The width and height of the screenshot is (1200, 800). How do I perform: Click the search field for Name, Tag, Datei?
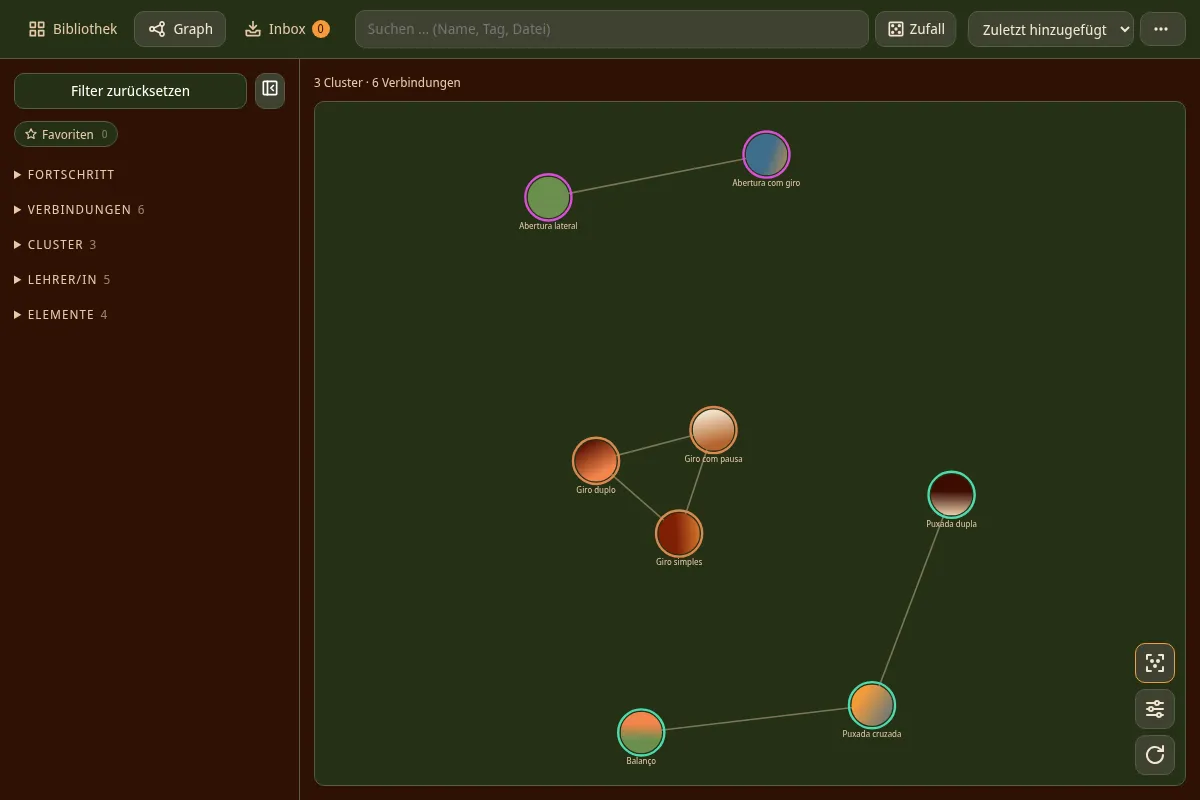pos(611,29)
